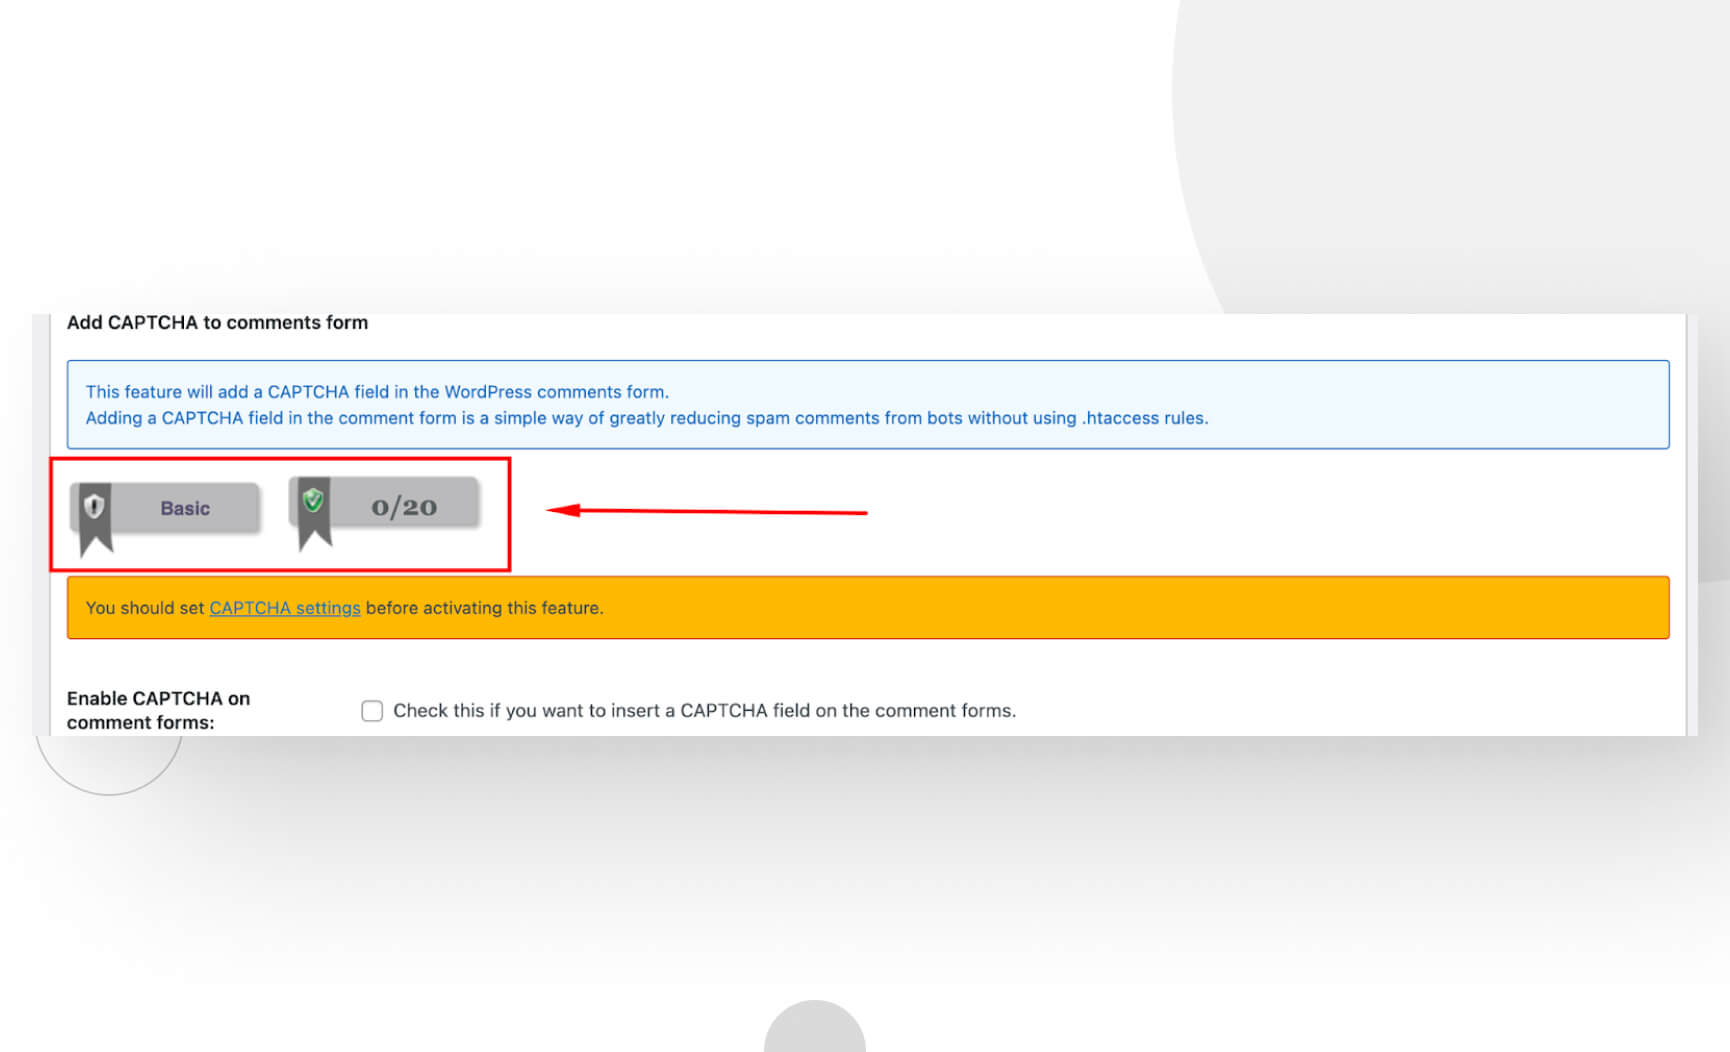The image size is (1730, 1052).
Task: Click the 0/20 security points badge
Action: [x=386, y=512]
